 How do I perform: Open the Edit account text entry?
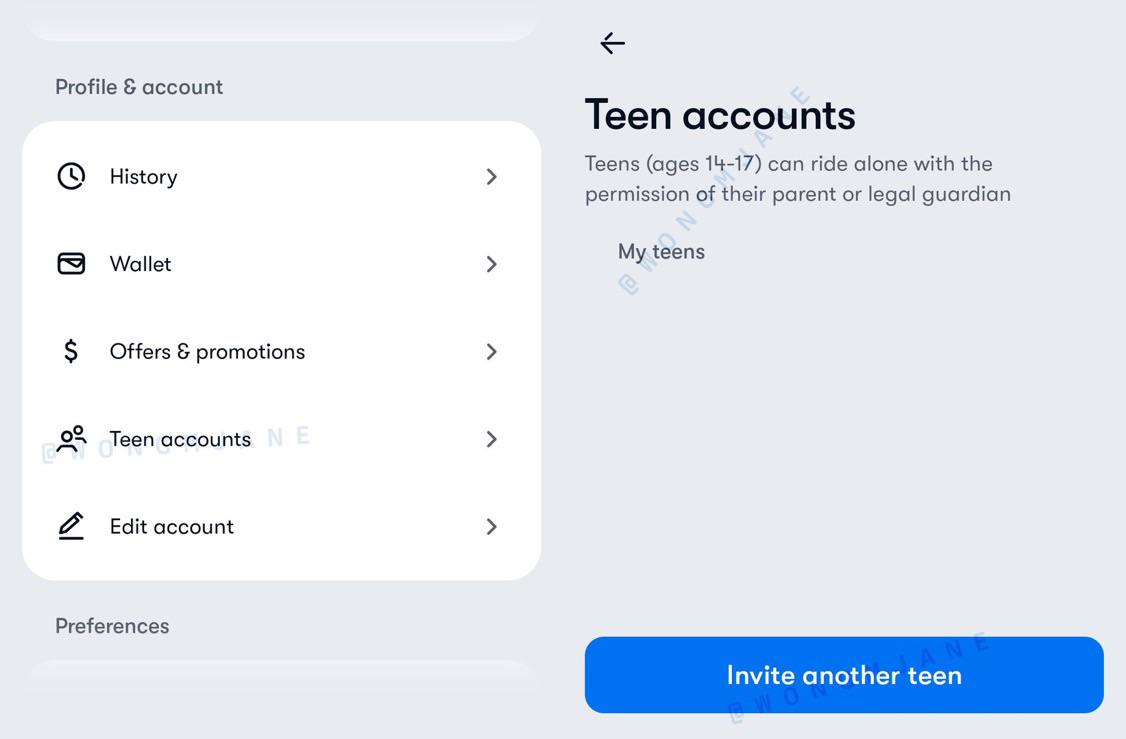click(171, 527)
